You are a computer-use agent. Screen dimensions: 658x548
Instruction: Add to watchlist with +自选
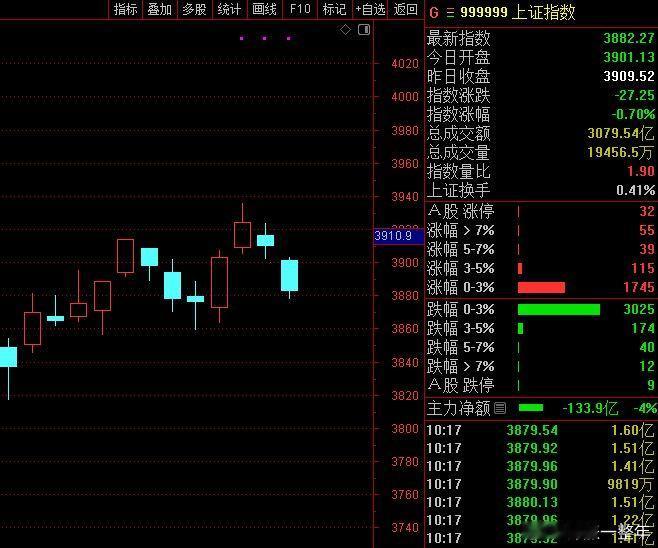371,9
